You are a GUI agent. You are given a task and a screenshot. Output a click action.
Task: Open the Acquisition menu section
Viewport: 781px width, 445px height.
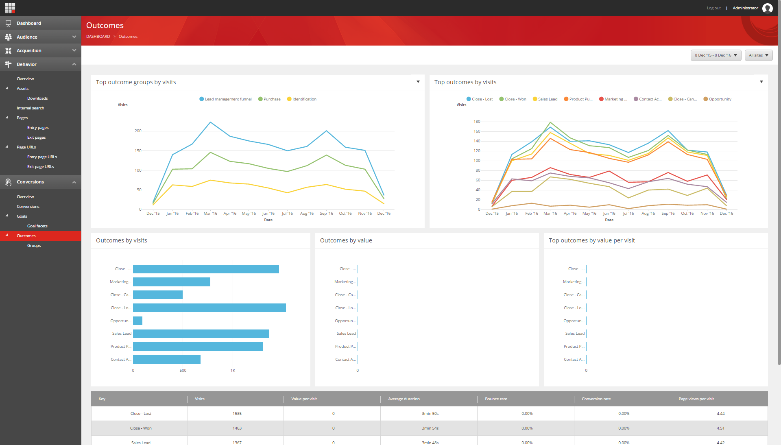pos(40,50)
